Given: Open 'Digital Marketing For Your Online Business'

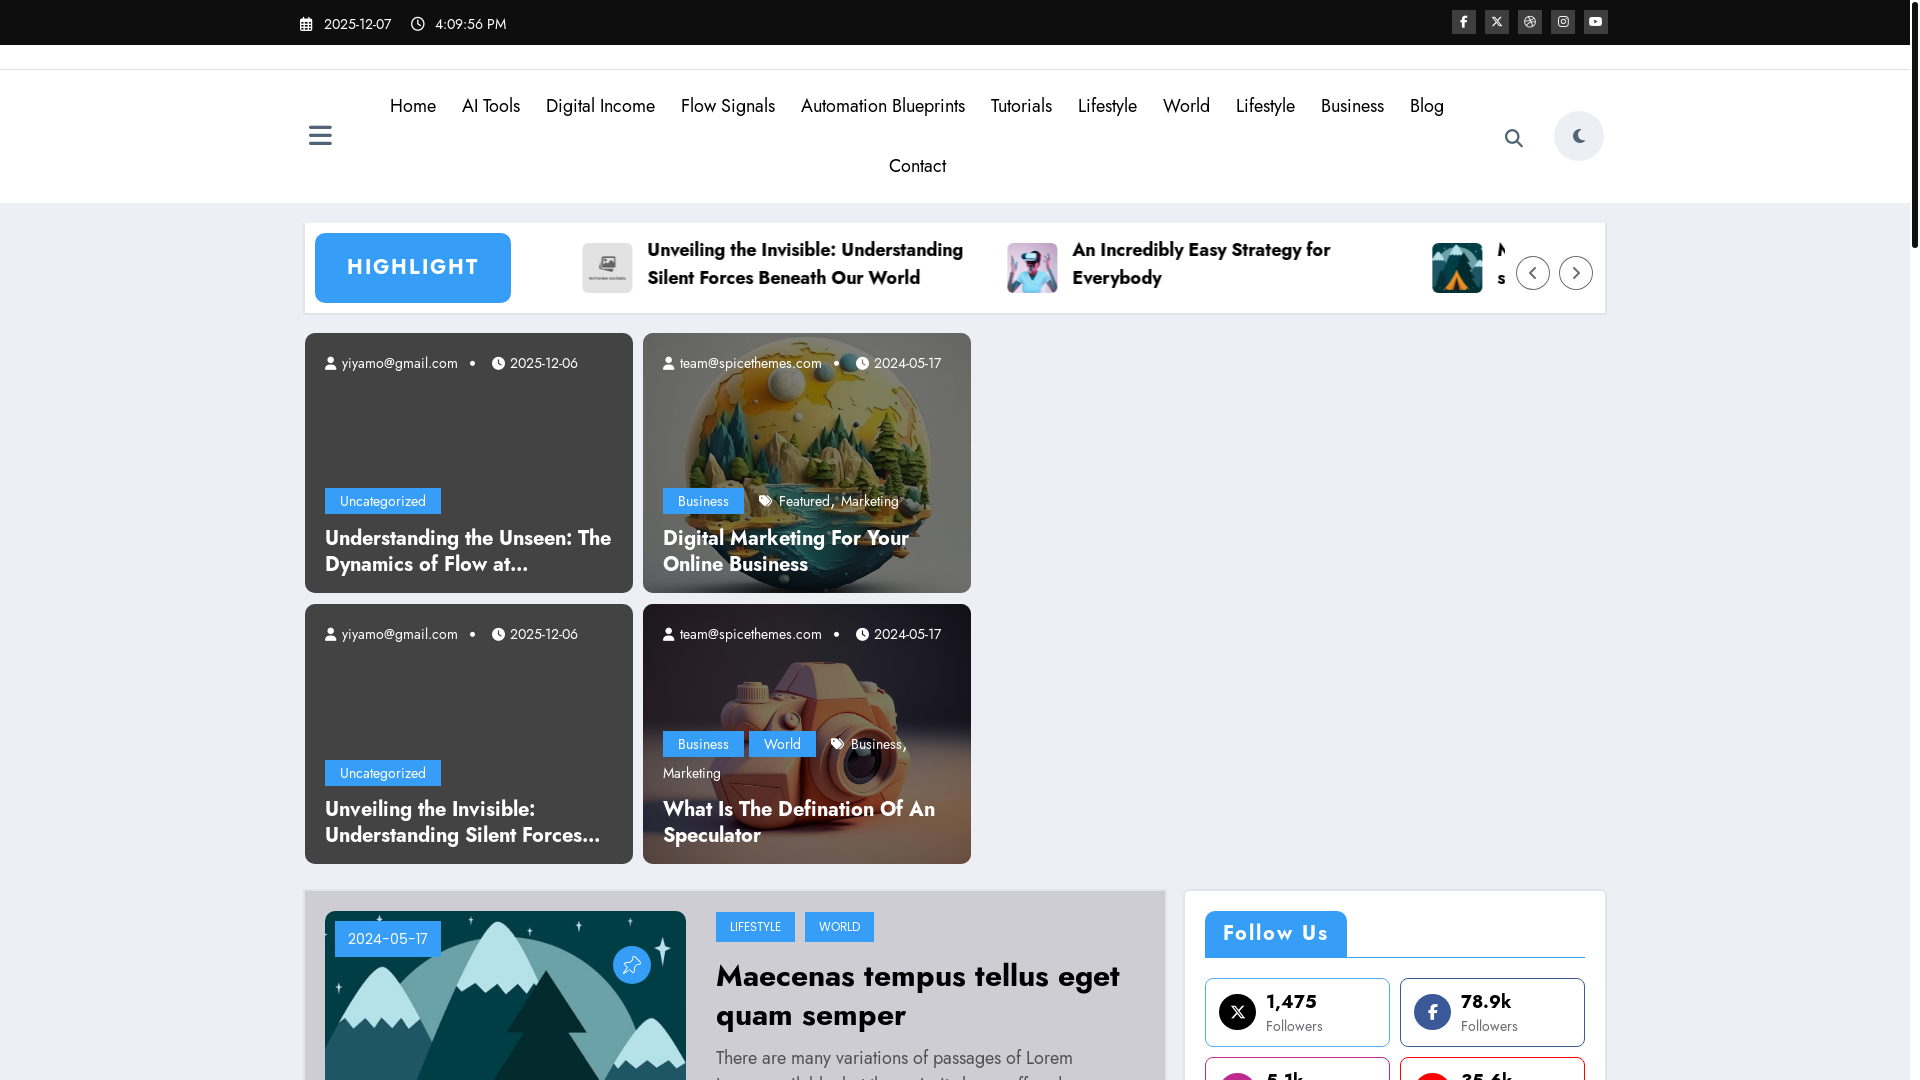Looking at the screenshot, I should point(786,551).
